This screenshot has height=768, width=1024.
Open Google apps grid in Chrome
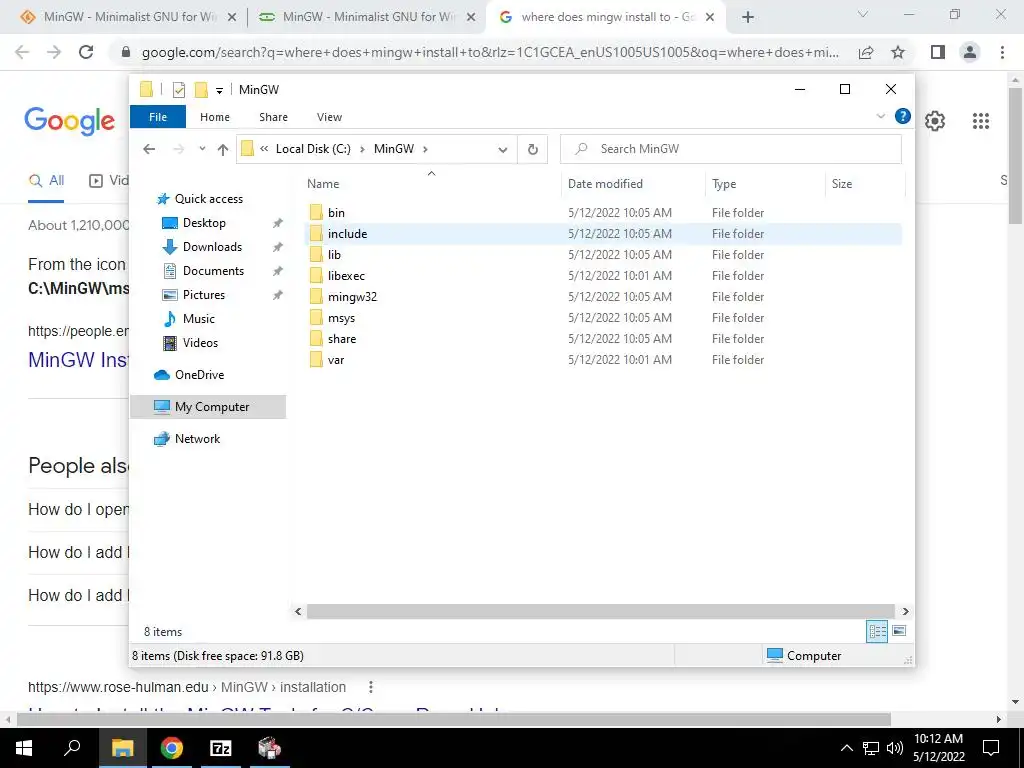tap(980, 121)
